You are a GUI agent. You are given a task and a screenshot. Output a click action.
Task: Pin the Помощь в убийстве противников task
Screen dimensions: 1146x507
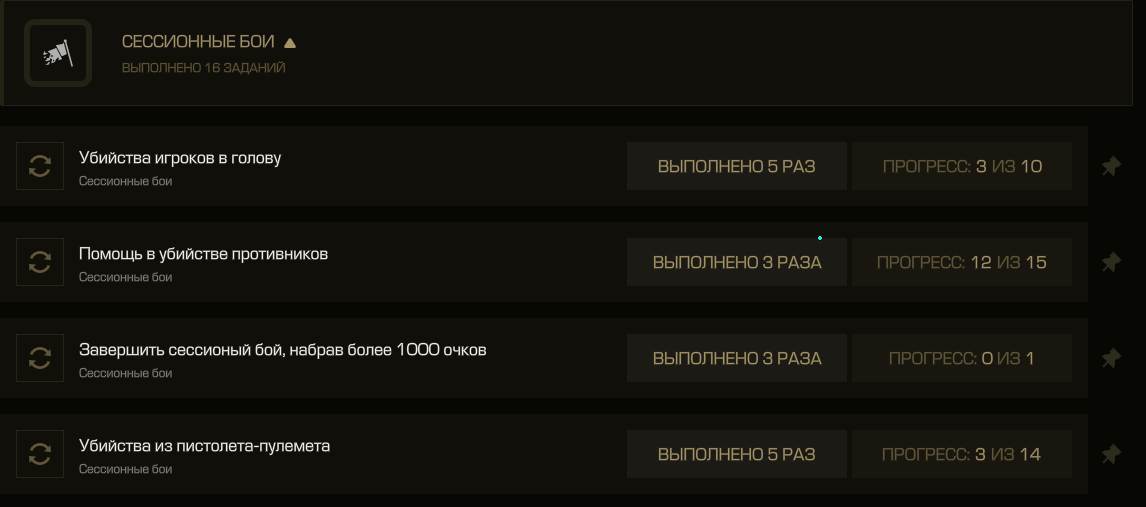click(x=1111, y=262)
